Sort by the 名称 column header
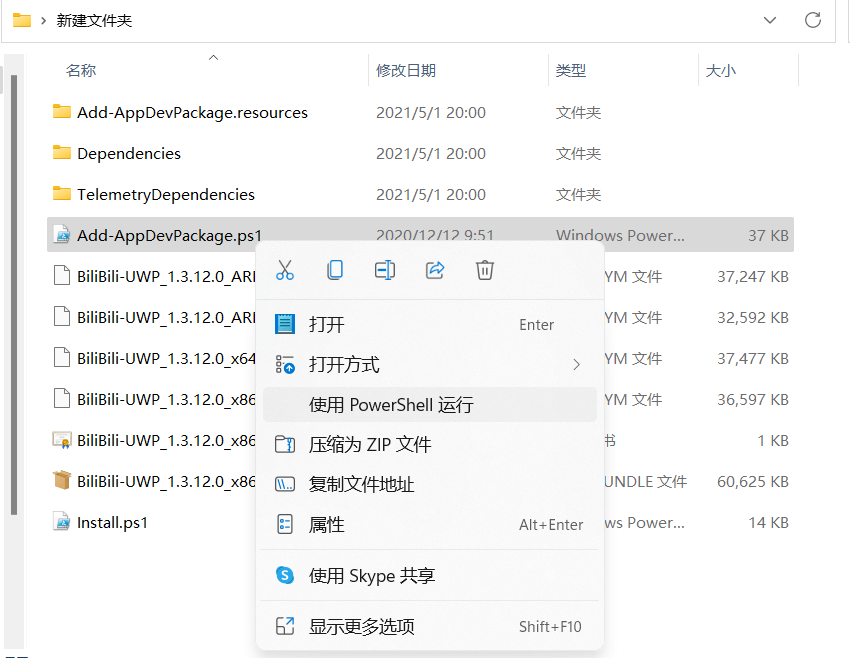Image resolution: width=850 pixels, height=658 pixels. (81, 70)
